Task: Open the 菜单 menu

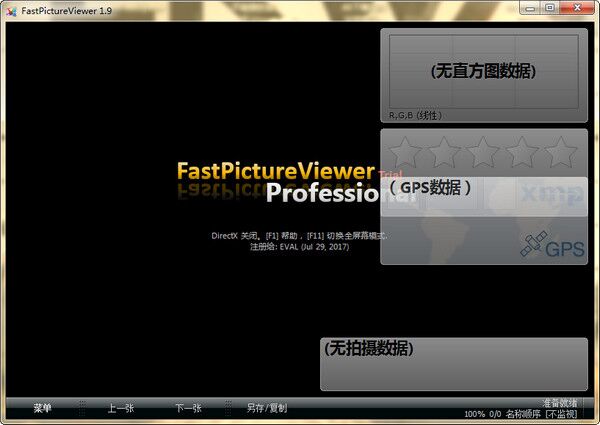Action: pos(42,408)
